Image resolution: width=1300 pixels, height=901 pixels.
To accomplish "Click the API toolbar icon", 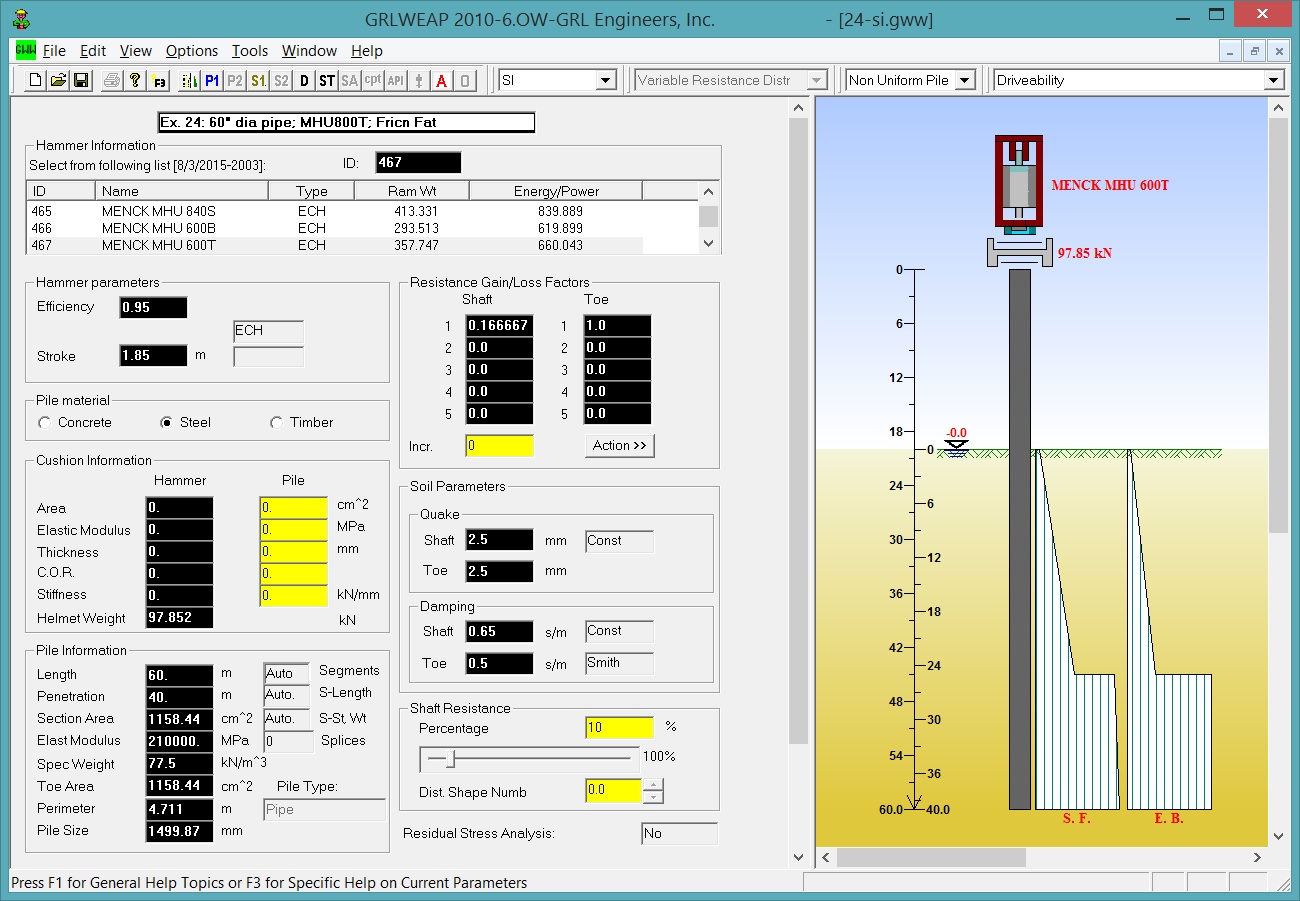I will pyautogui.click(x=396, y=81).
